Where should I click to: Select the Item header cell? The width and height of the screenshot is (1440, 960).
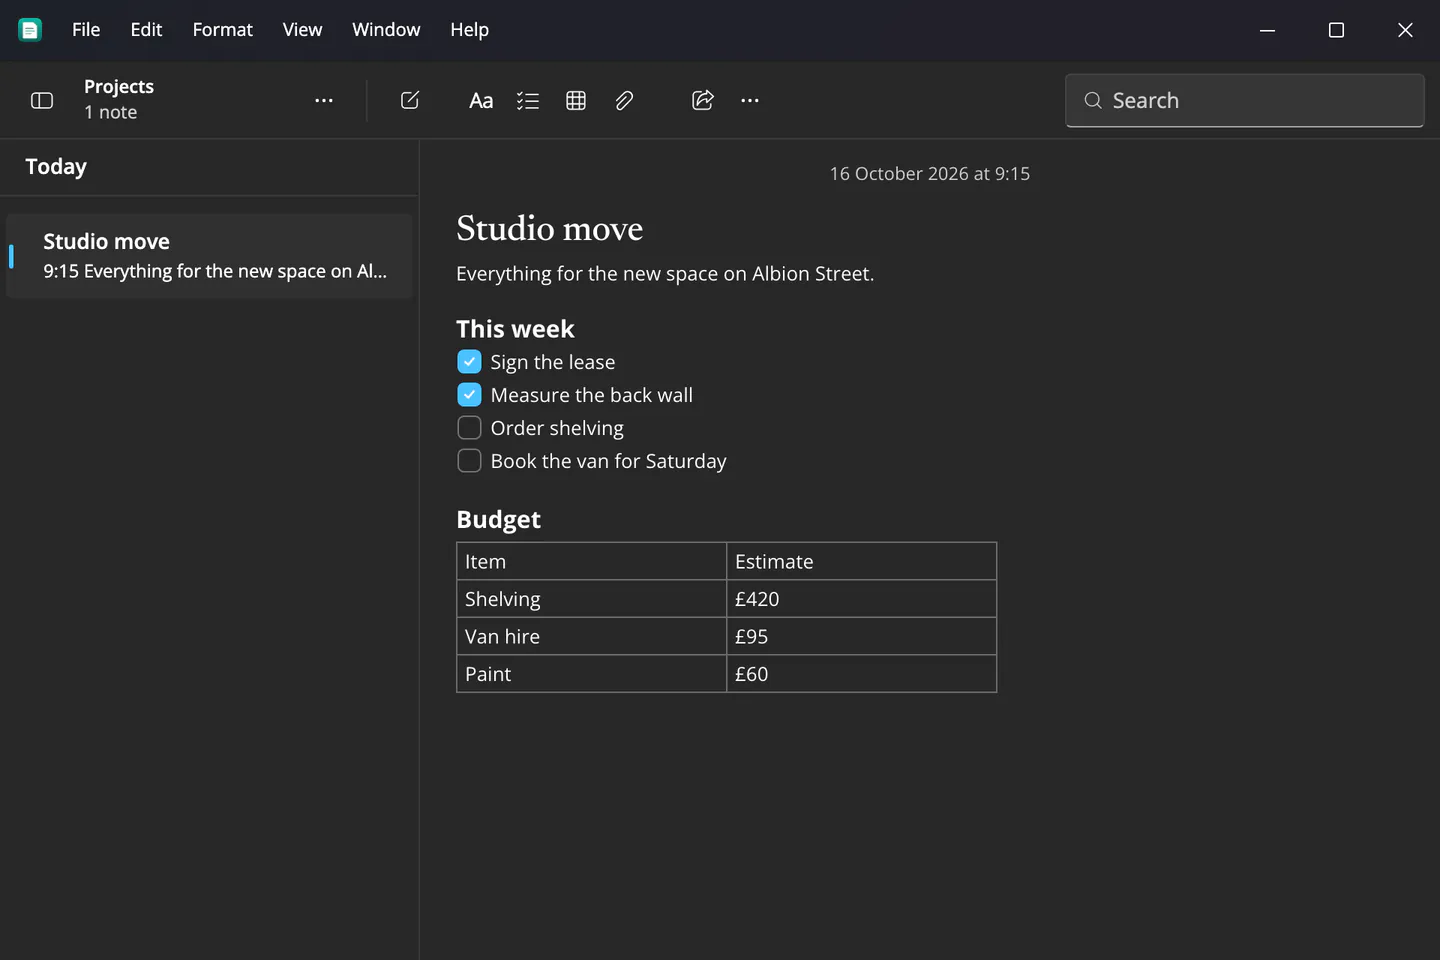pyautogui.click(x=591, y=561)
